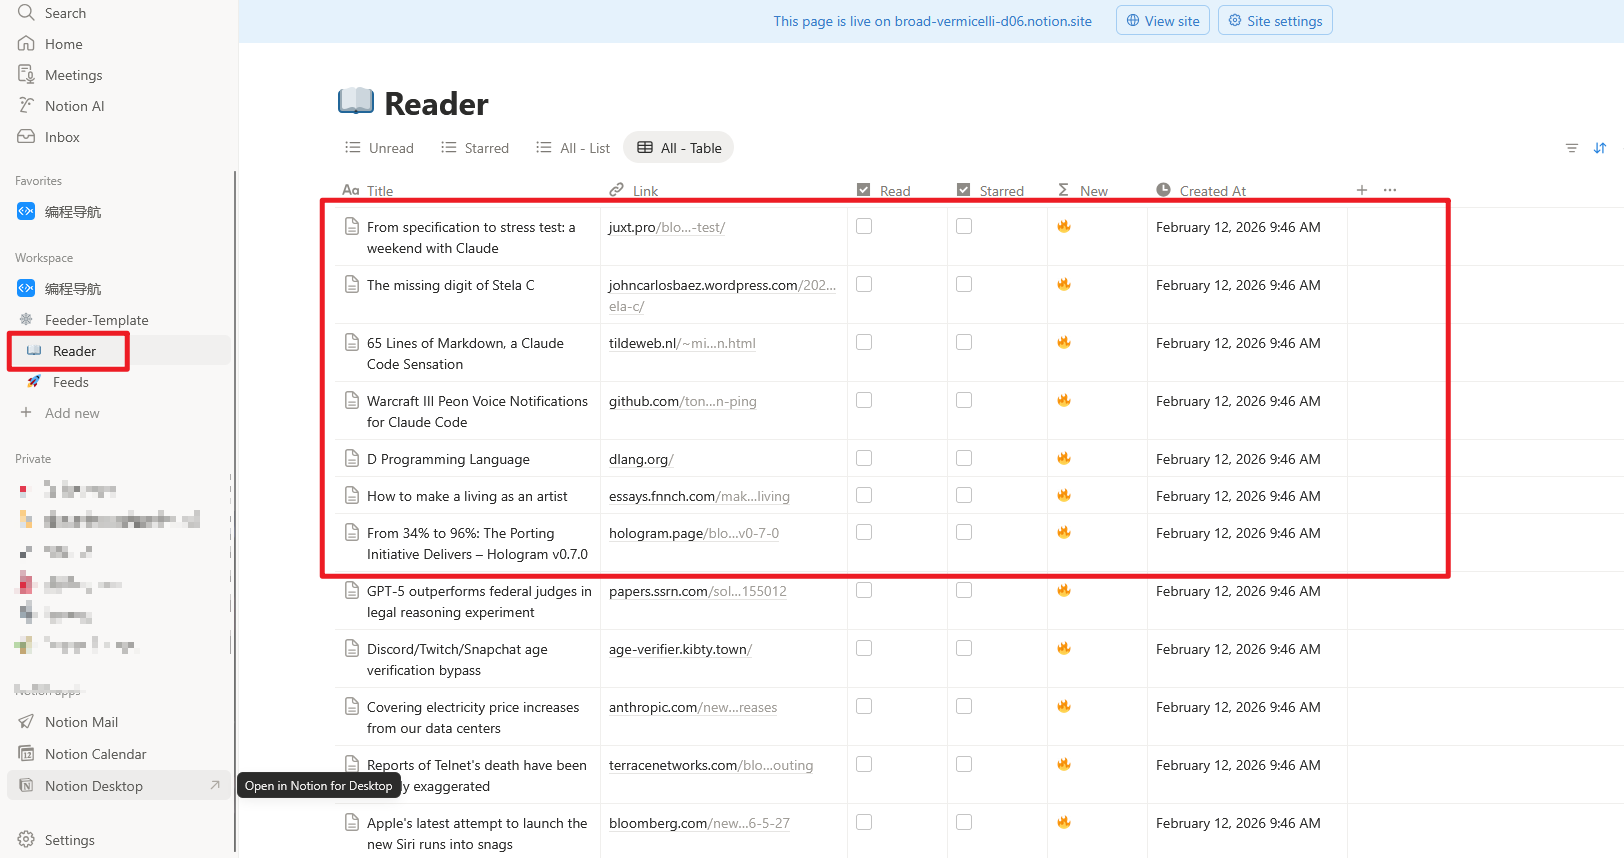Switch to the Unread view tab

tap(379, 148)
